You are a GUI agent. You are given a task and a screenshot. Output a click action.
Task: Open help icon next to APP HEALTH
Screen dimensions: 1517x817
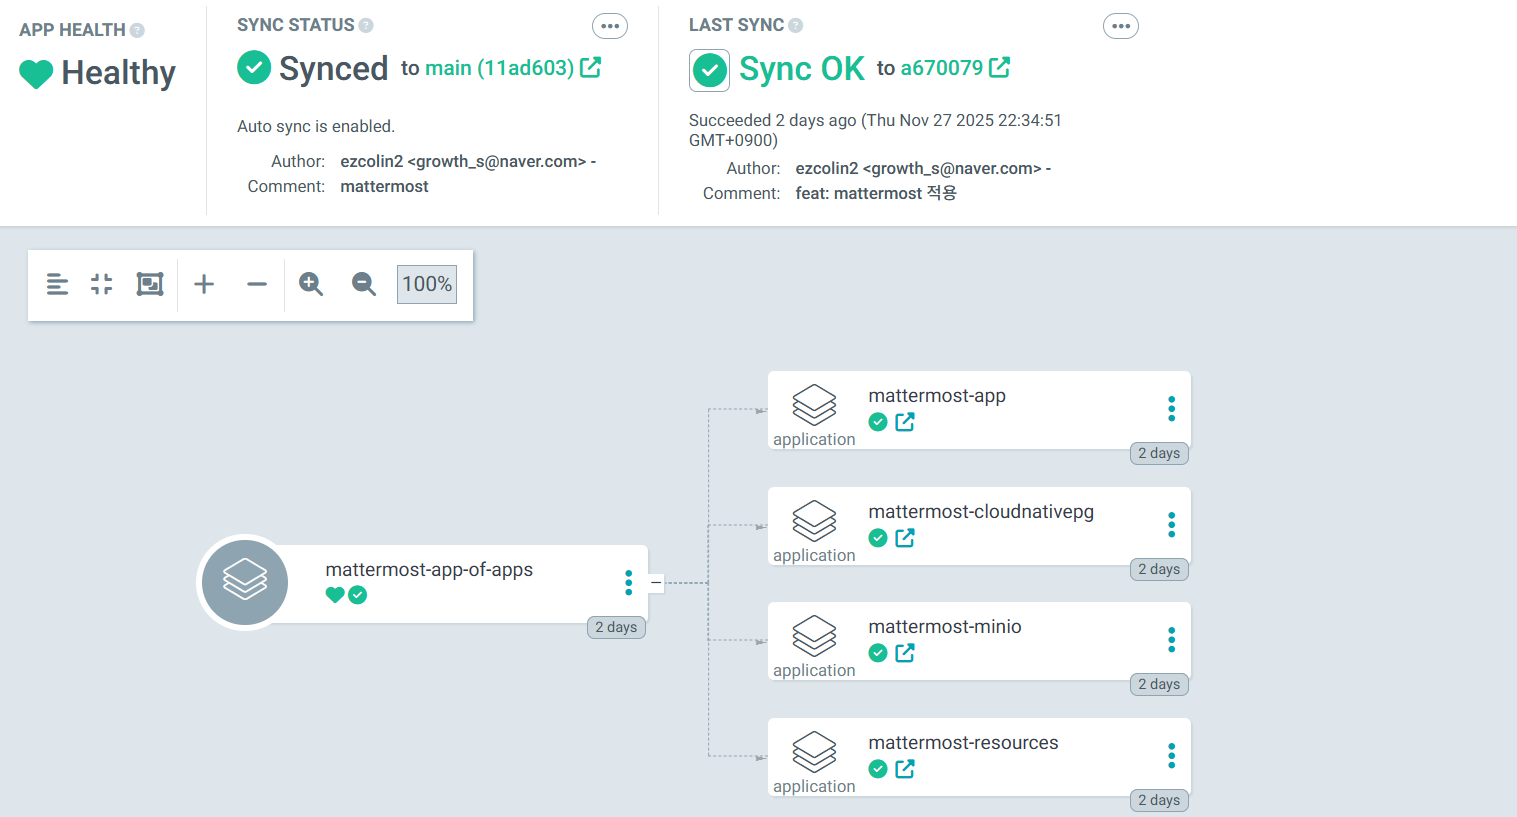click(x=137, y=30)
